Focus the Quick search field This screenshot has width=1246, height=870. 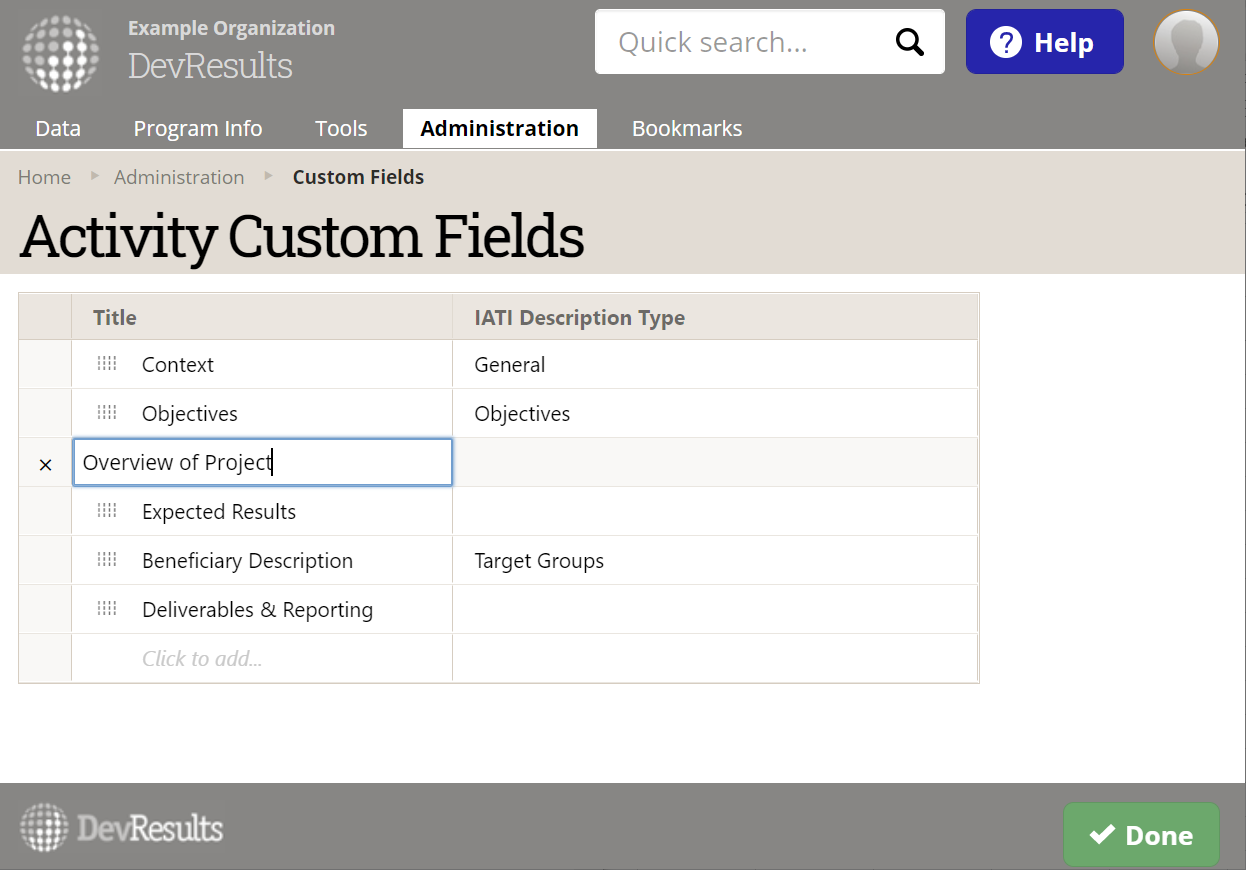[745, 42]
